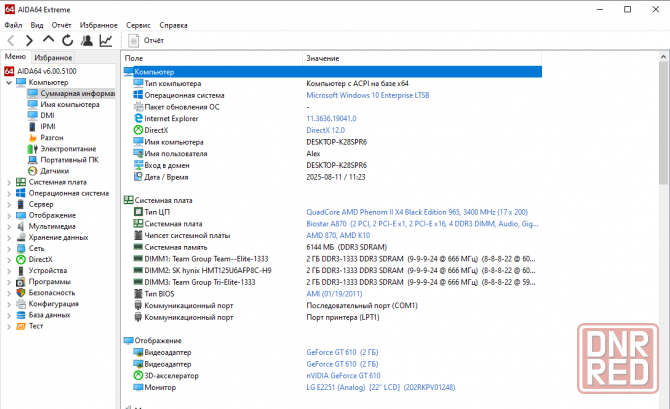The height and width of the screenshot is (409, 670).
Task: Refresh data with the circular arrow icon
Action: click(x=68, y=41)
